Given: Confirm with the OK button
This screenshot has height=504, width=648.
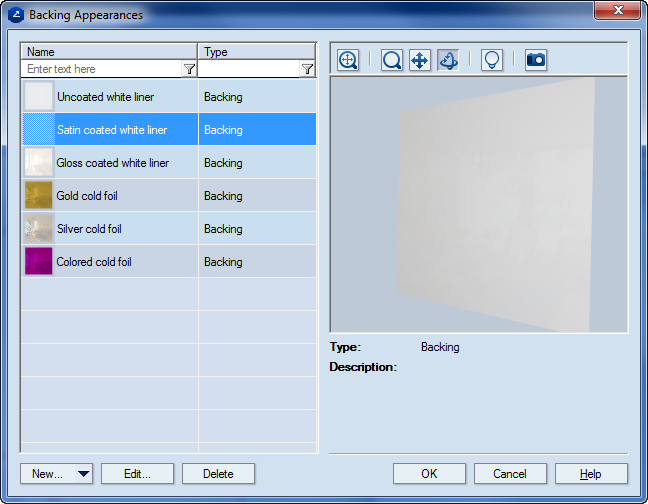Looking at the screenshot, I should point(429,474).
